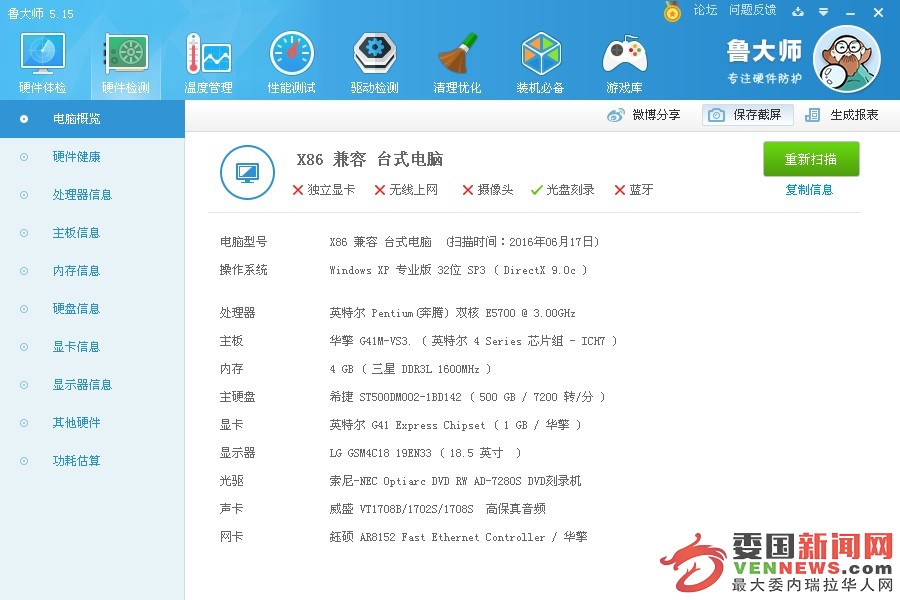Click the camera icon for 保存截屏
Image resolution: width=900 pixels, height=600 pixels.
[716, 115]
